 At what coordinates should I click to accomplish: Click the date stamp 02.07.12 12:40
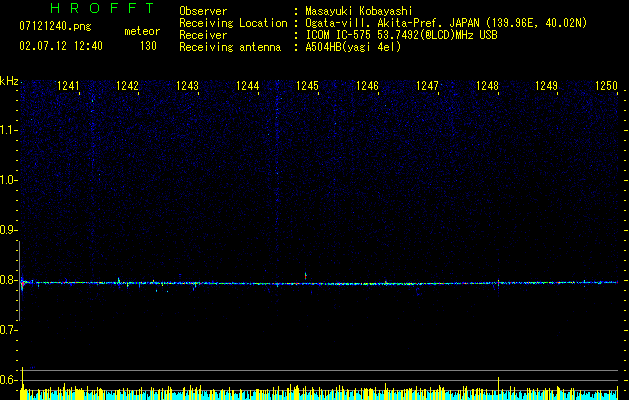tap(61, 46)
